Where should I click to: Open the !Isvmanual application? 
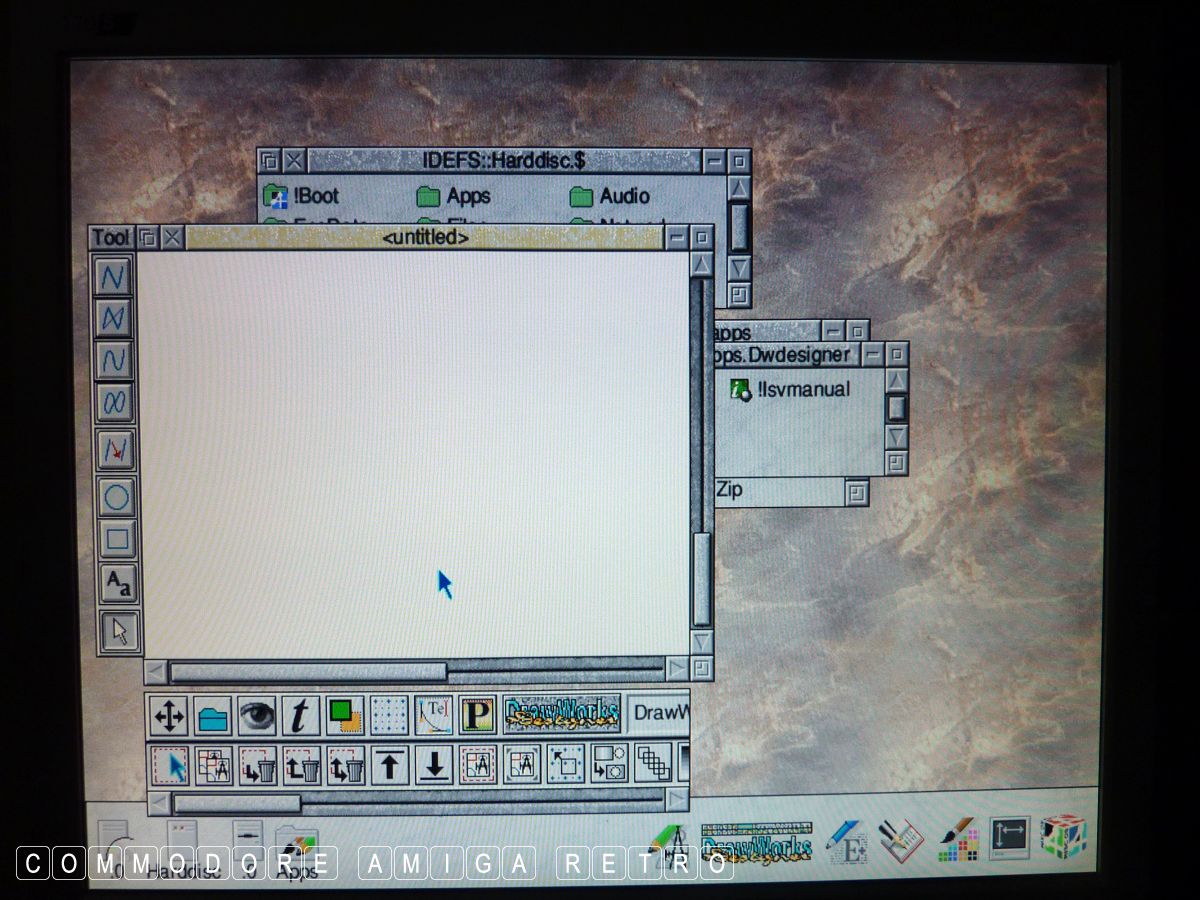[x=790, y=389]
